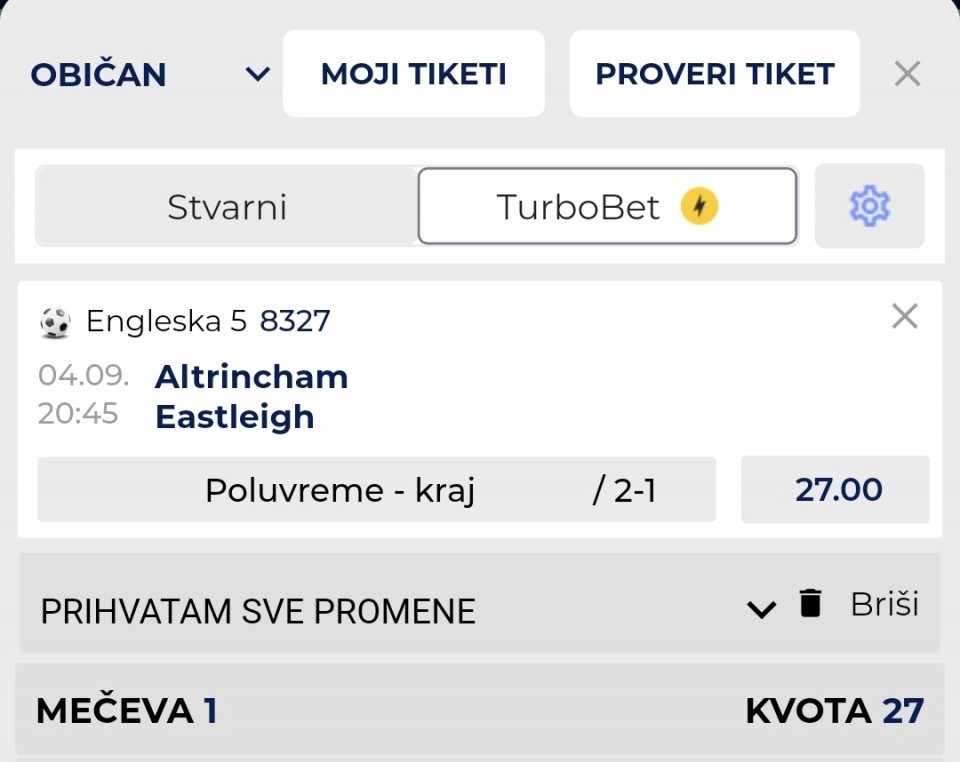Open the PROVERI TIKET tab
Viewport: 960px width, 762px height.
(x=714, y=73)
